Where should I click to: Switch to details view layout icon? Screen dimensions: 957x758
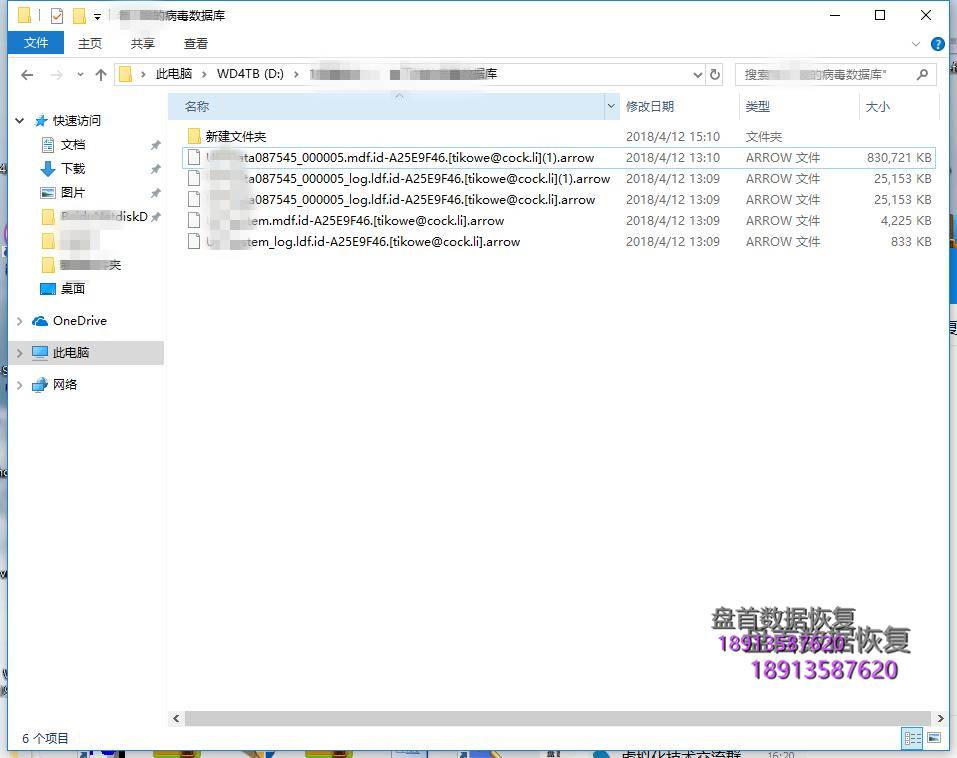click(912, 738)
